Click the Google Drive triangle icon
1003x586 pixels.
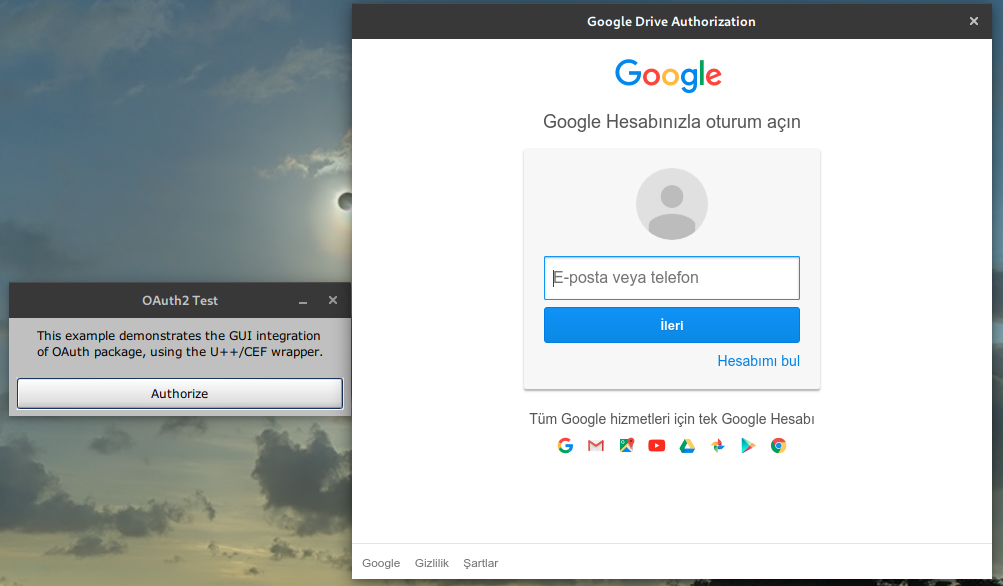(687, 446)
